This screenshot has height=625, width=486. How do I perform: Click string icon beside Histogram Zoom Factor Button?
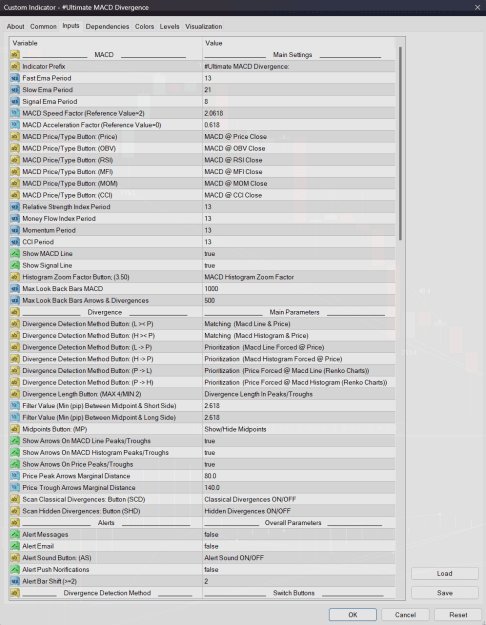tap(15, 277)
